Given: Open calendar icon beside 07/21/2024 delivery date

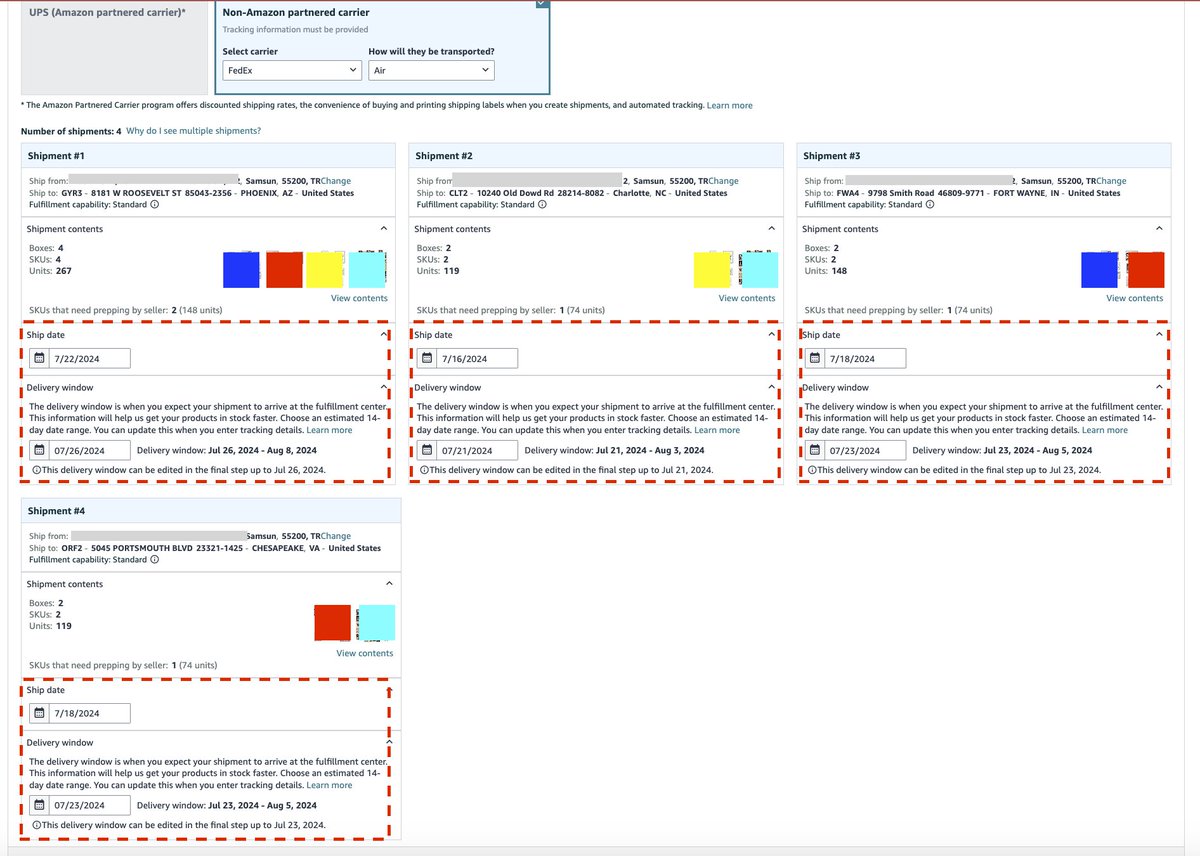Looking at the screenshot, I should [x=426, y=450].
